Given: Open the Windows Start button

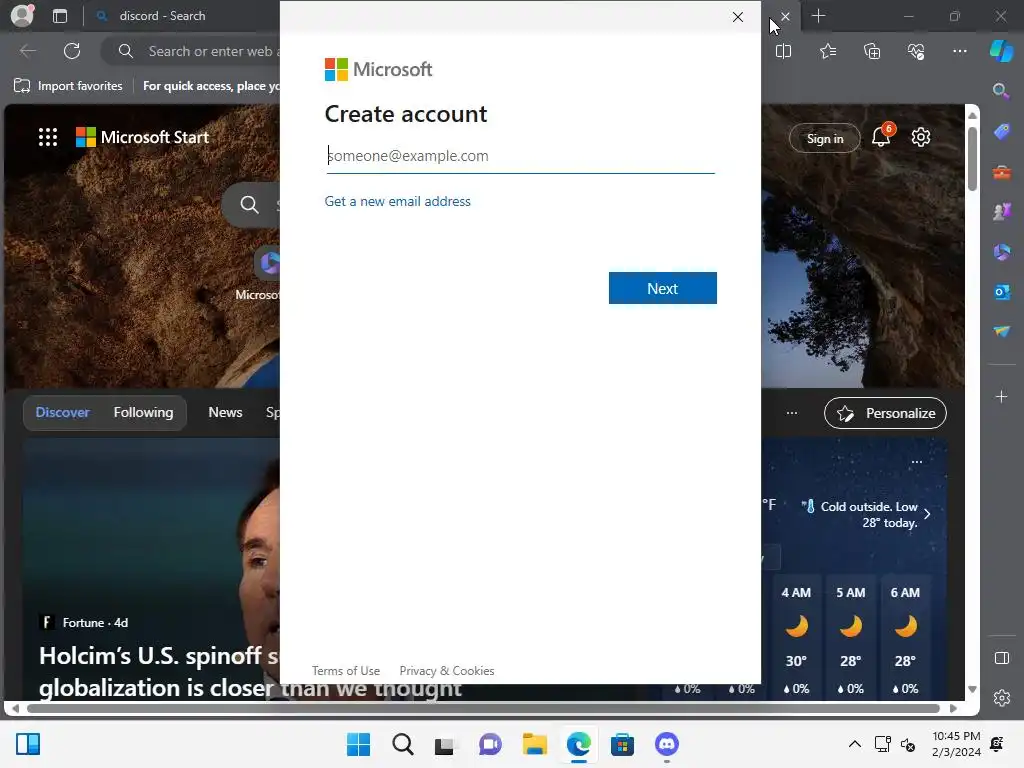Looking at the screenshot, I should [358, 744].
